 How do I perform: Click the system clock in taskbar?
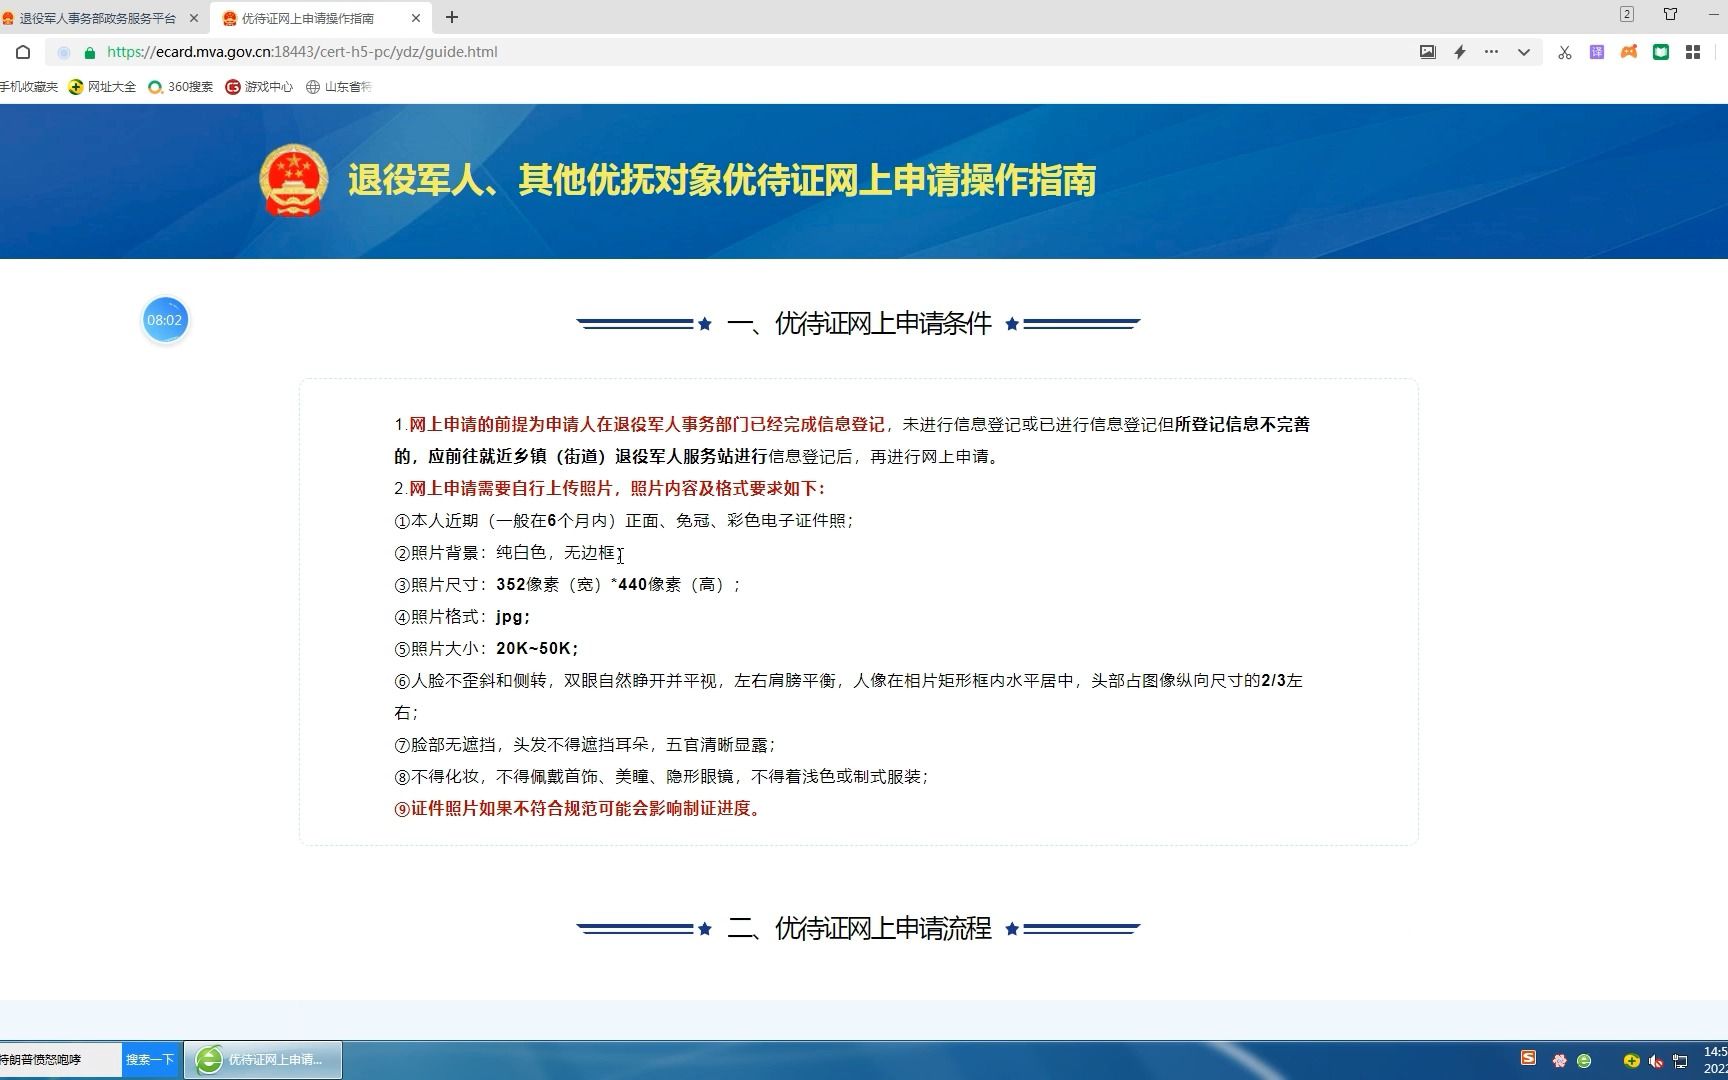(x=1715, y=1060)
